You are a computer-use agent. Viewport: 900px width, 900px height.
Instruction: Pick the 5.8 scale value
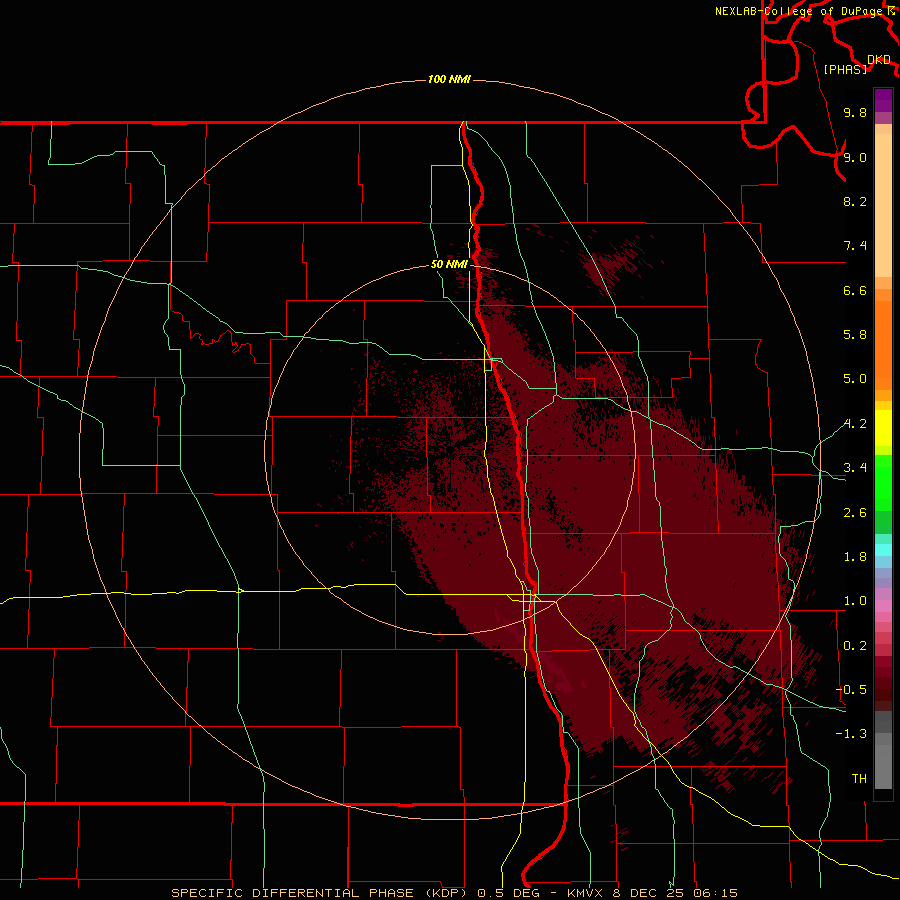point(855,335)
